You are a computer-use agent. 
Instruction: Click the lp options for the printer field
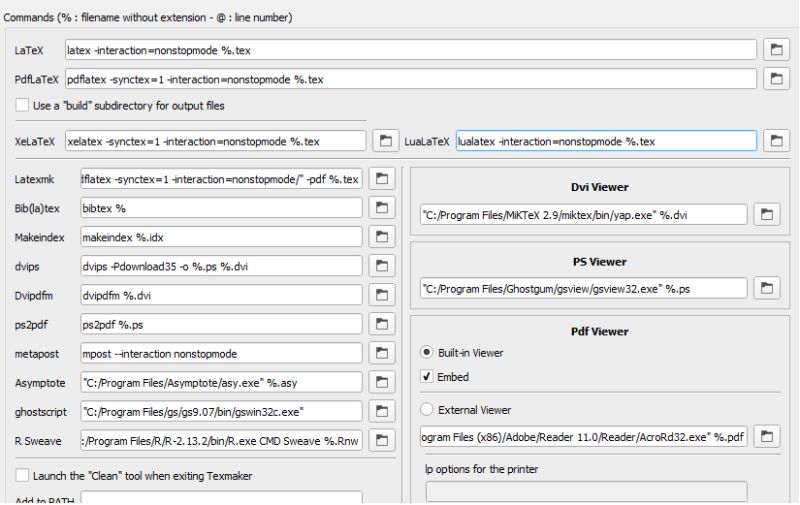(587, 491)
